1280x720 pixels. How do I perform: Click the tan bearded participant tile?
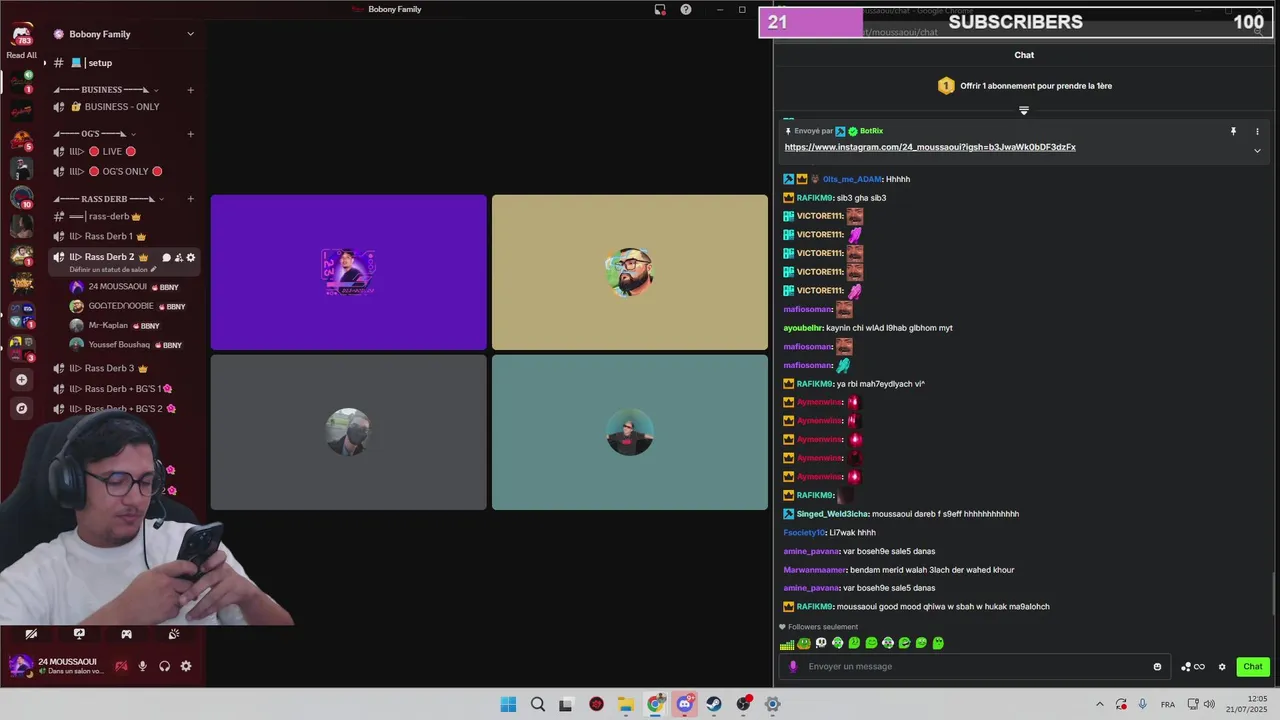point(630,272)
